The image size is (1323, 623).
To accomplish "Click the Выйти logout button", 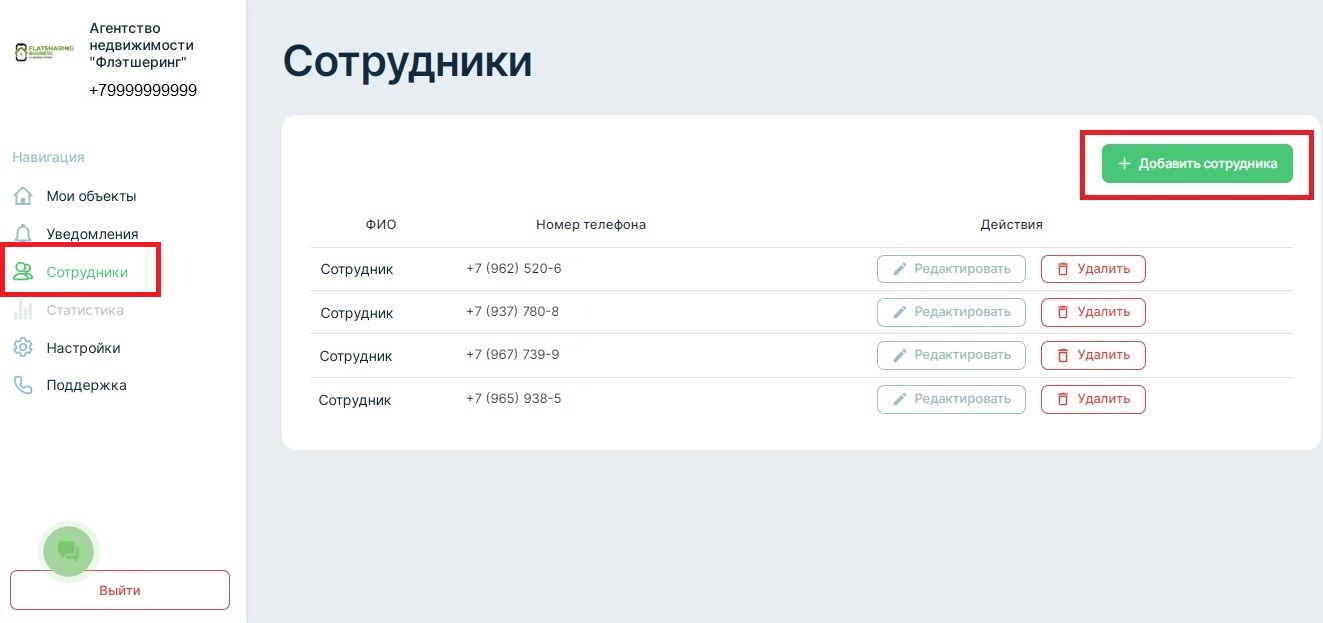I will pos(120,590).
